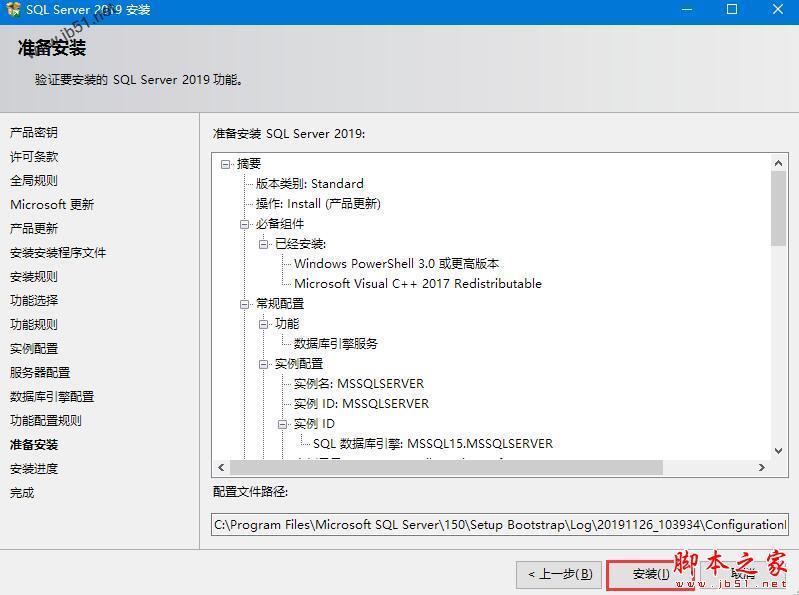This screenshot has height=595, width=799.
Task: Open 数据库引擎配置 step in sidebar
Action: click(x=52, y=397)
